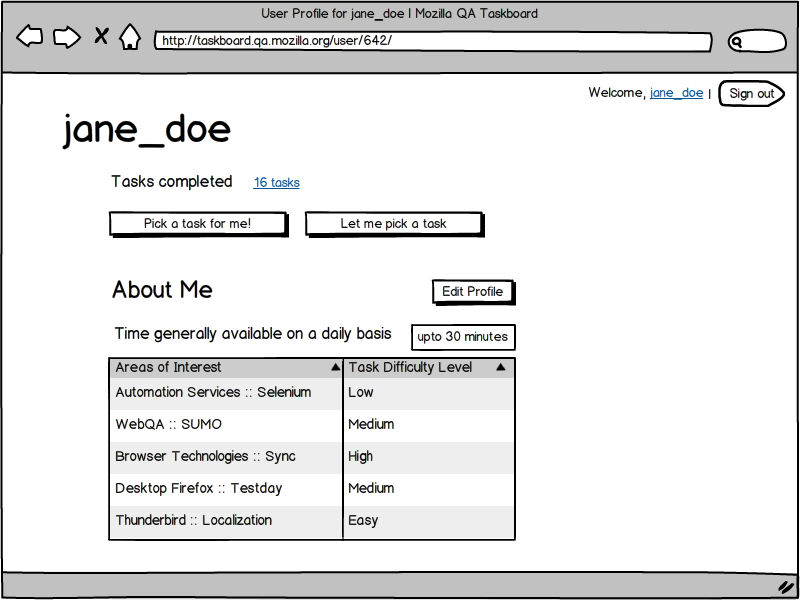Click the 'About Me' heading
Screen dimensions: 800x600
point(162,290)
